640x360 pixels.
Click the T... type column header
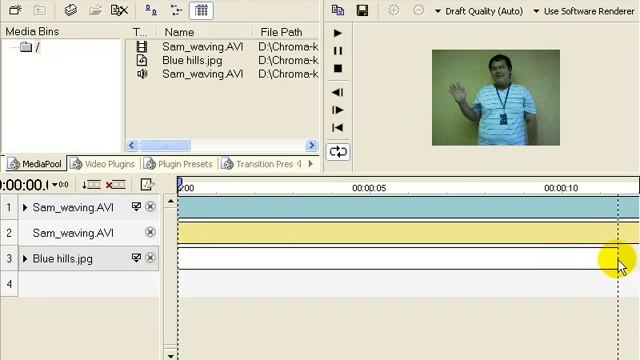point(141,32)
